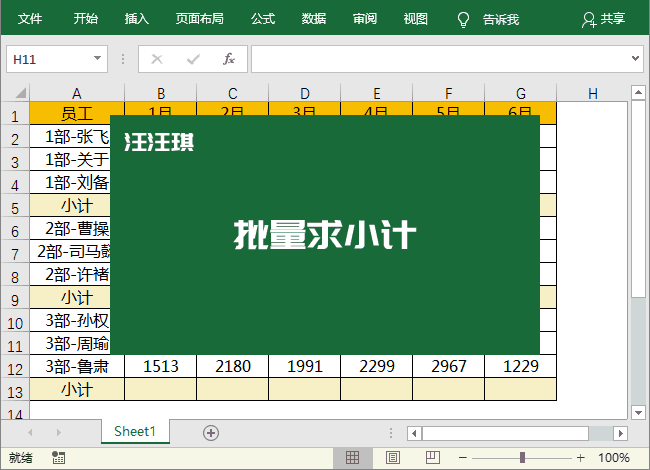Select row 12 header
The width and height of the screenshot is (650, 470).
(x=15, y=368)
